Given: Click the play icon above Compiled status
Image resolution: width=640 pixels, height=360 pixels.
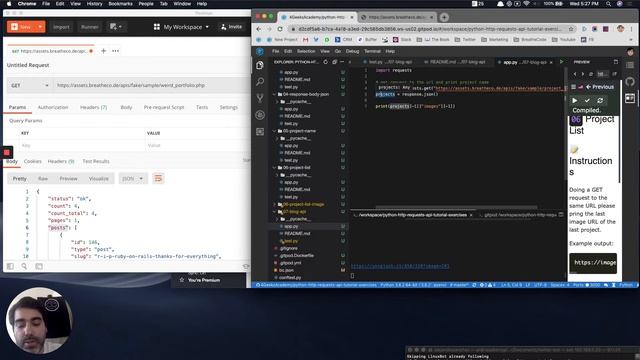Looking at the screenshot, I should point(575,100).
